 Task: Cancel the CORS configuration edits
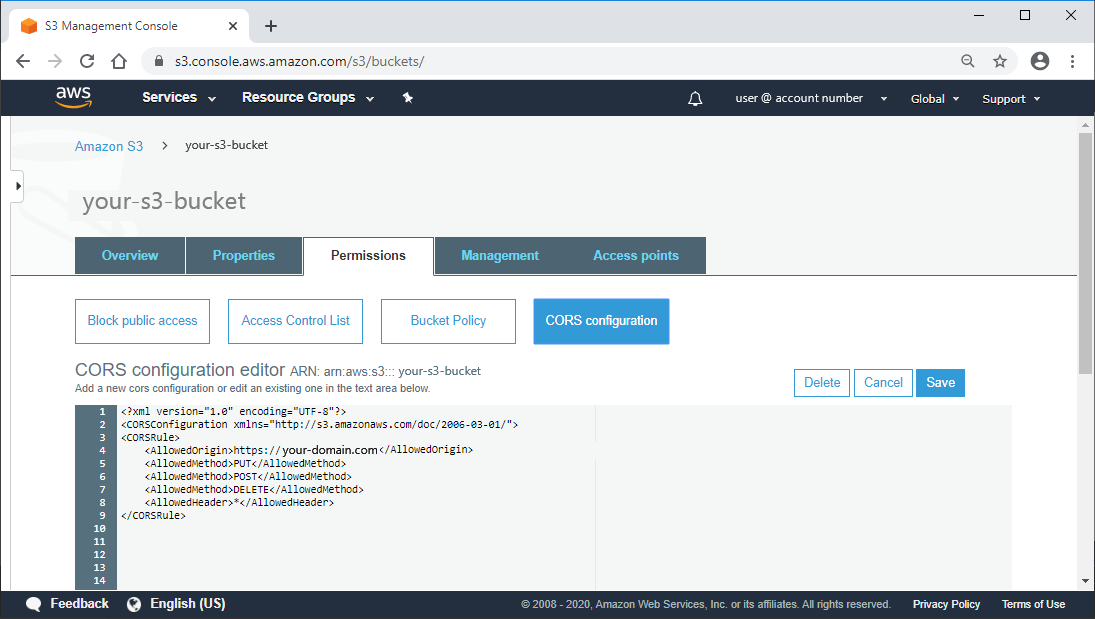(x=883, y=383)
